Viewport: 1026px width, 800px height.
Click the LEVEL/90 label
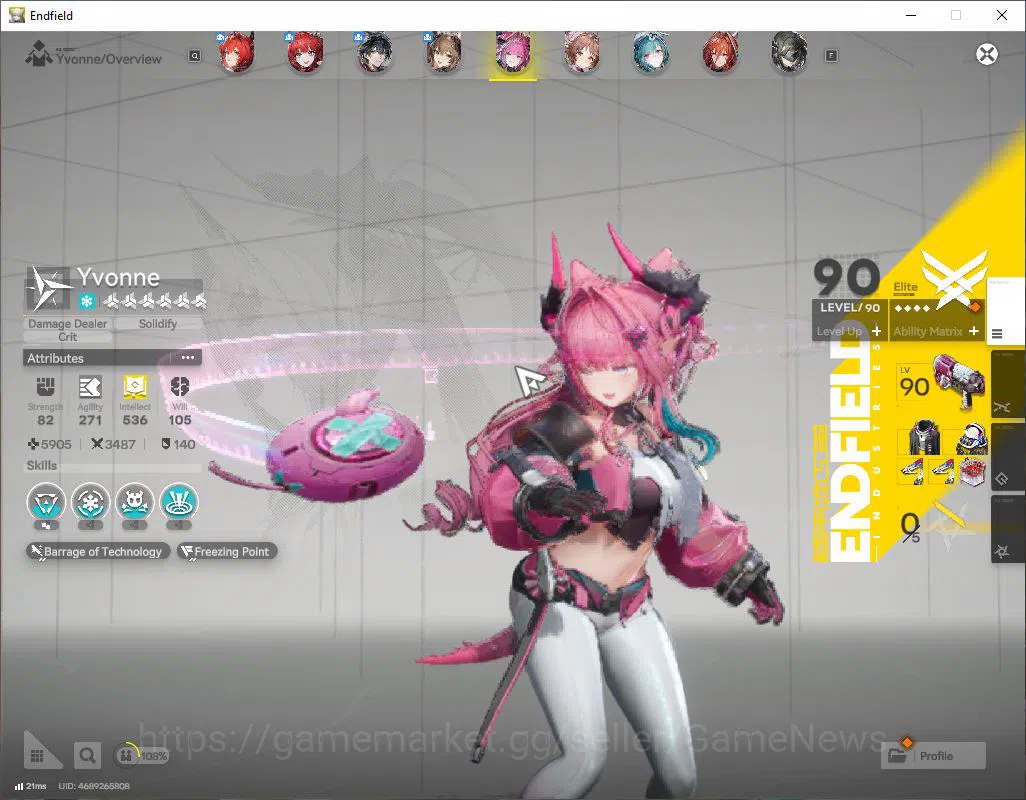(x=850, y=307)
